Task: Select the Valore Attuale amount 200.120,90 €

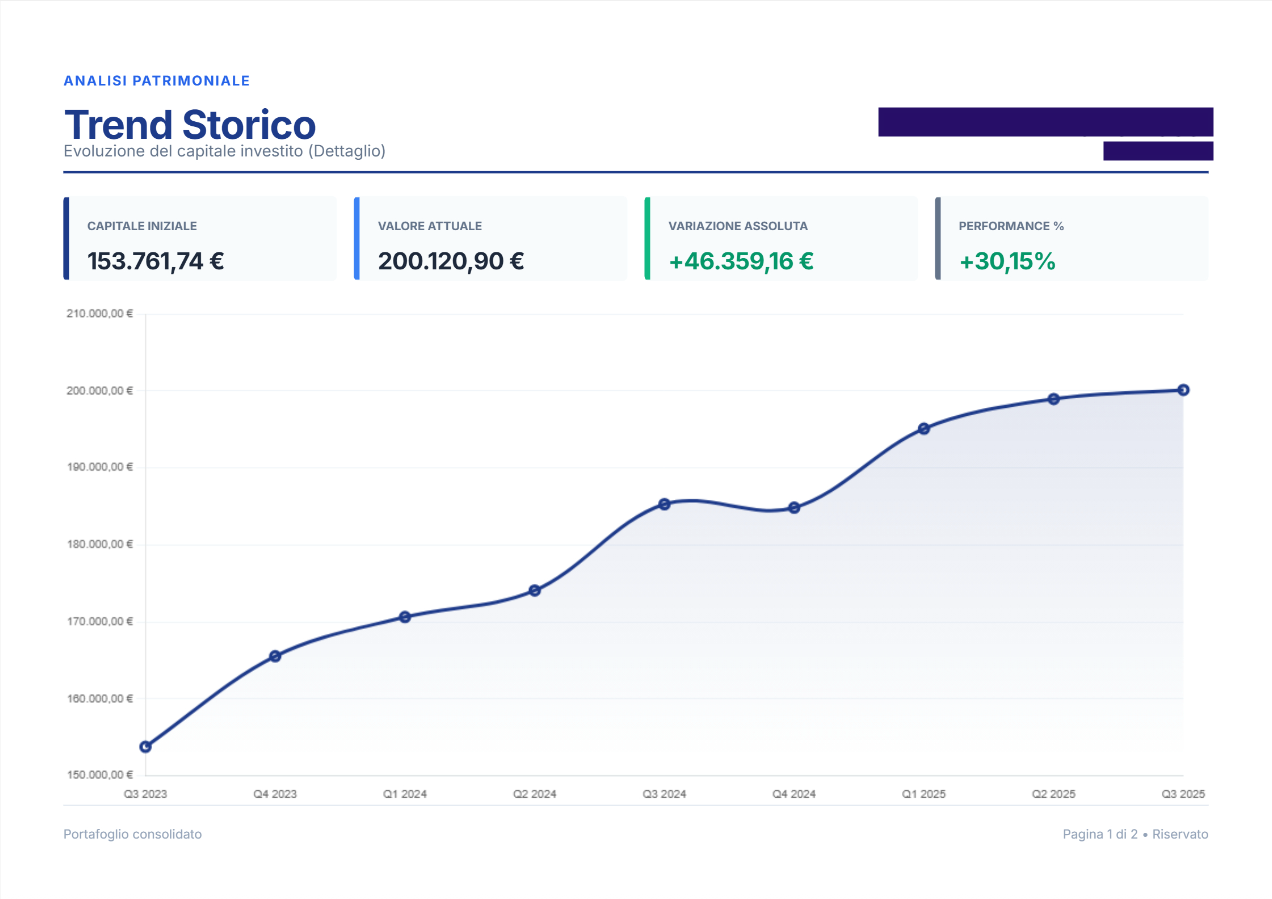Action: click(x=451, y=261)
